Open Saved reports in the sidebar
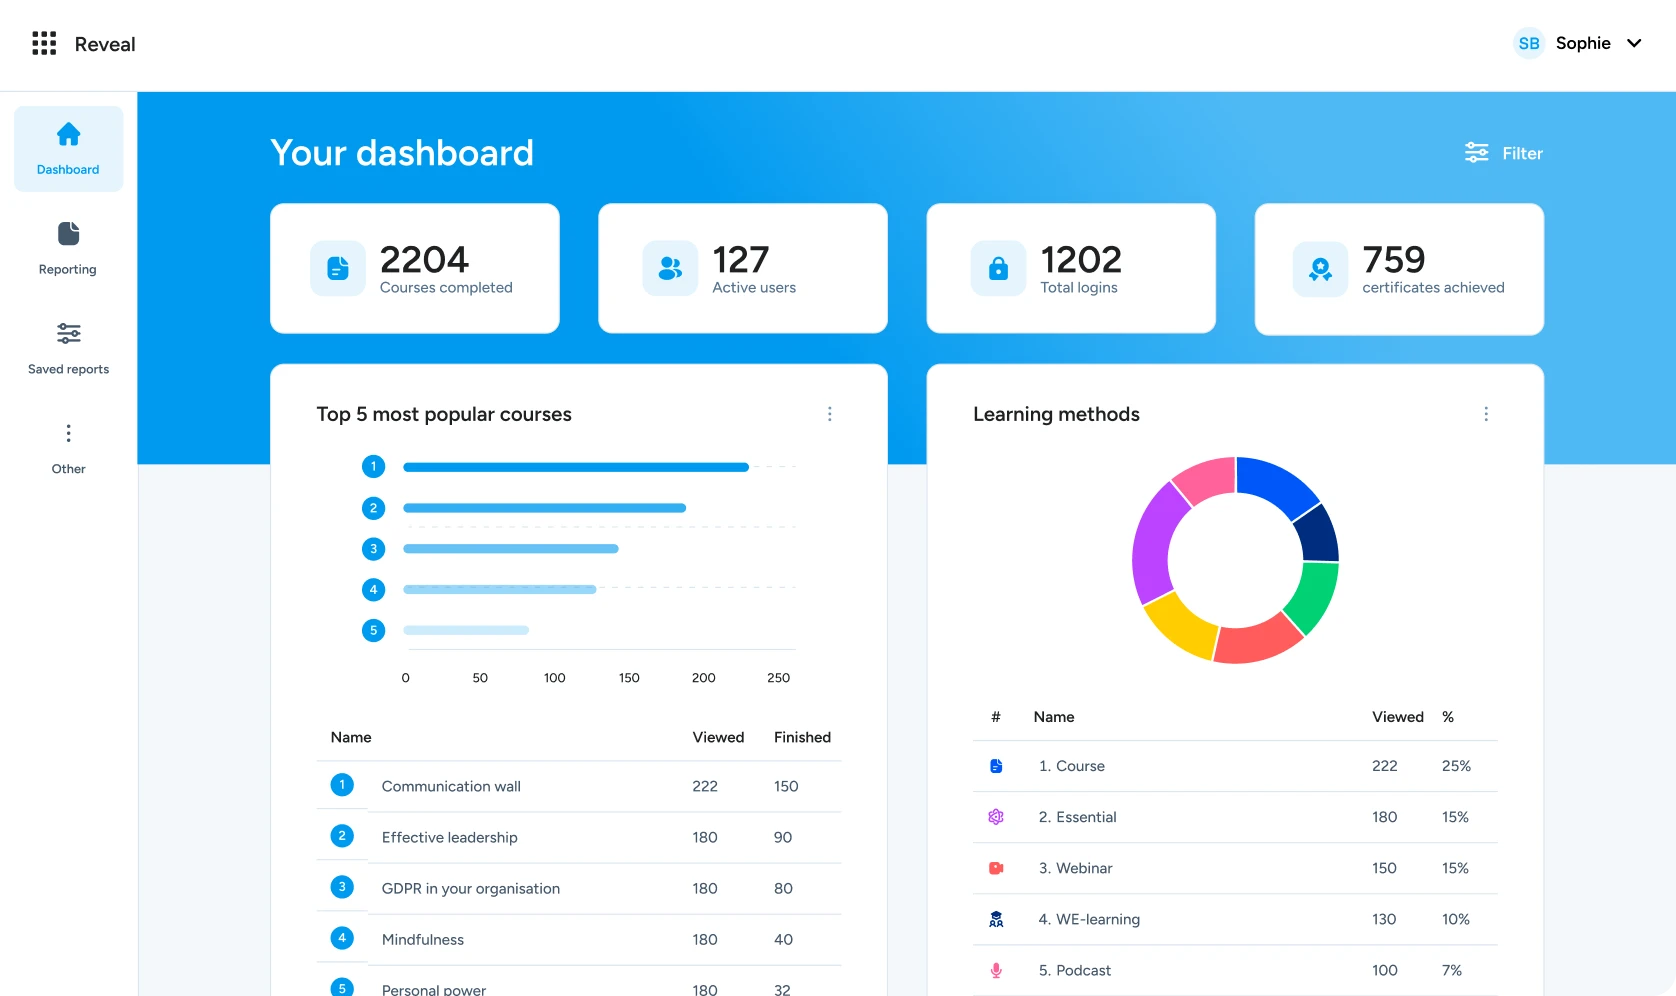The height and width of the screenshot is (996, 1676). 68,348
